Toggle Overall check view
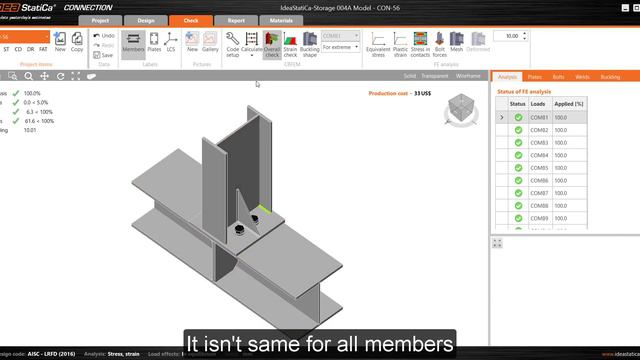The width and height of the screenshot is (640, 360). coord(272,44)
